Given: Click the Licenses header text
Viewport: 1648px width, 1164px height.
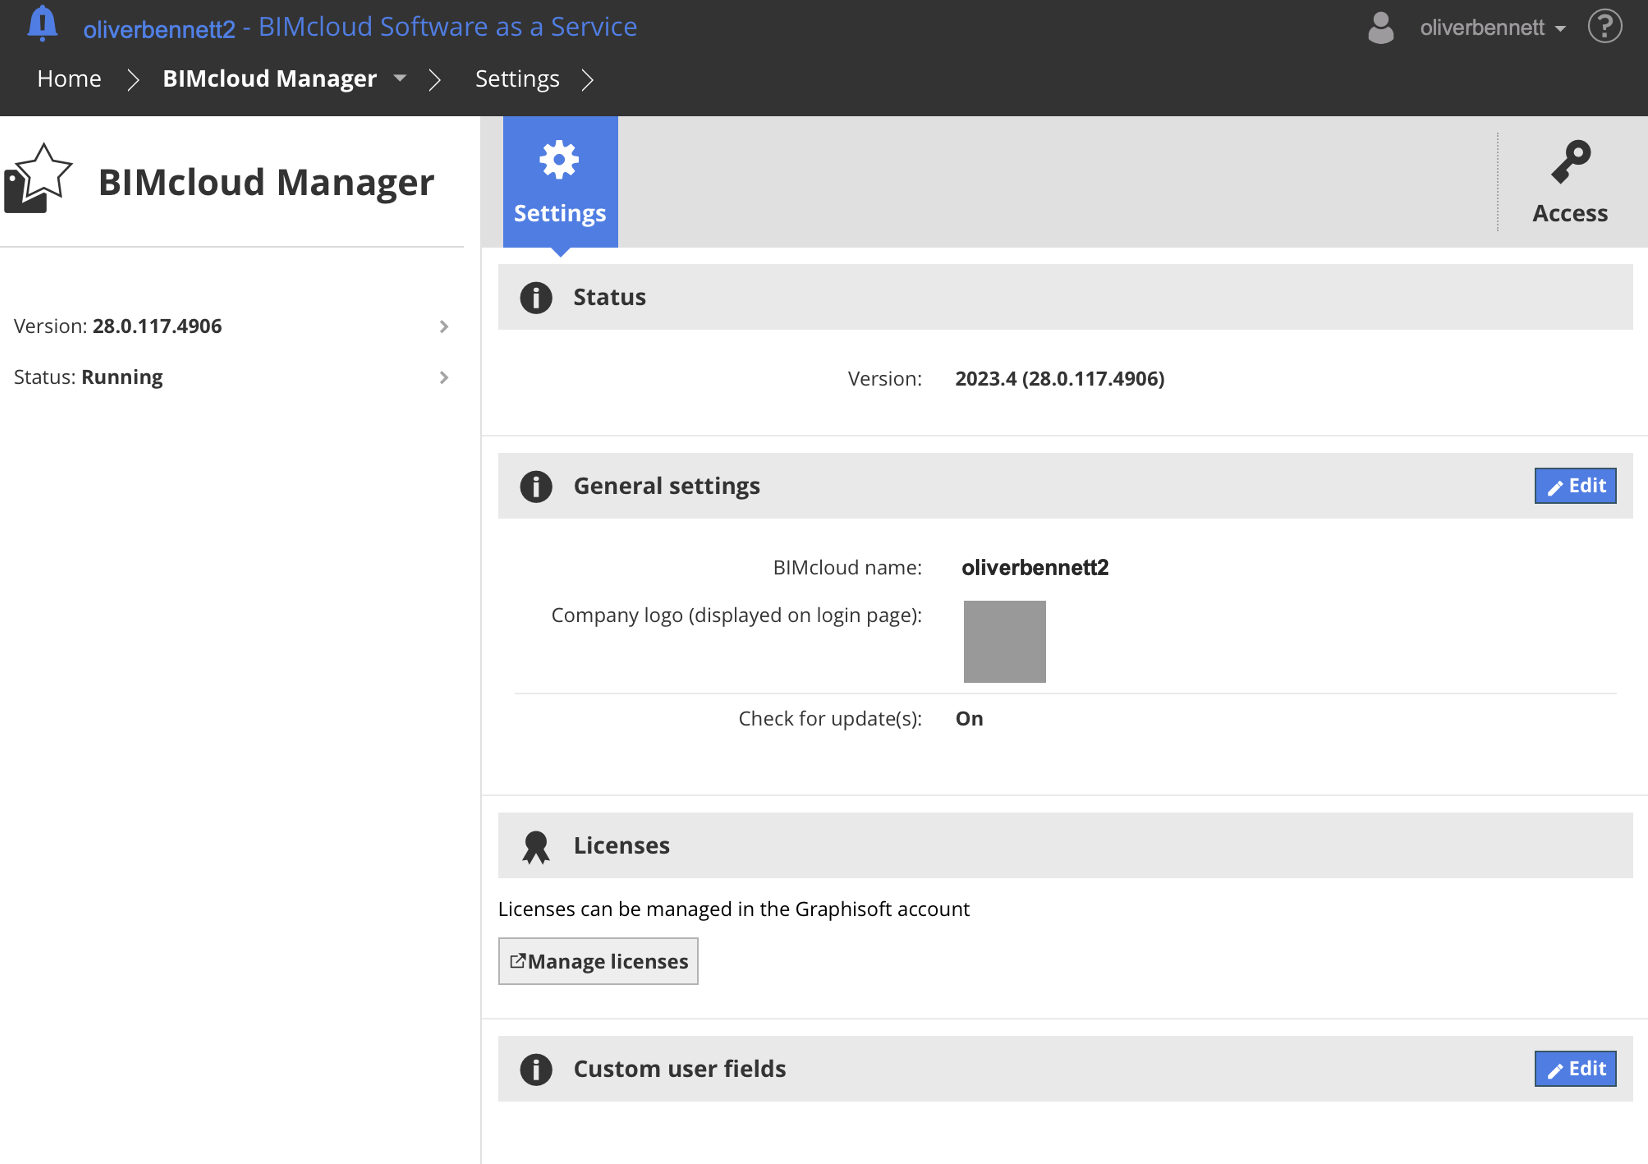Looking at the screenshot, I should (622, 846).
